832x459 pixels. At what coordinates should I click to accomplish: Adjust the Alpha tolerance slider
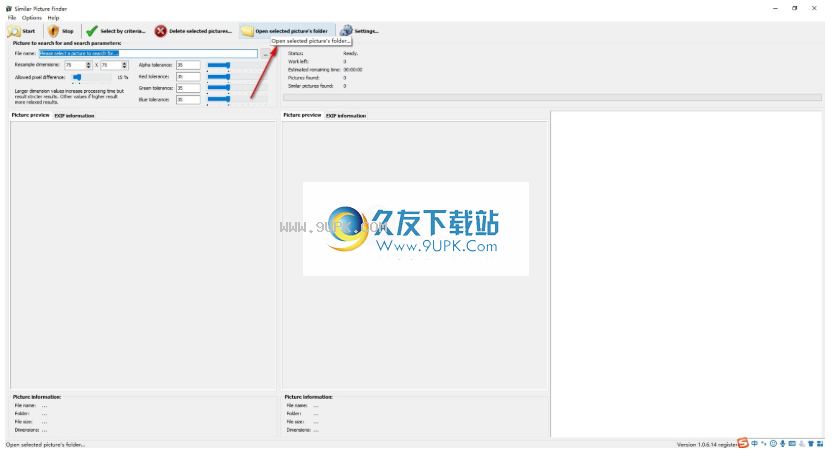(x=237, y=65)
